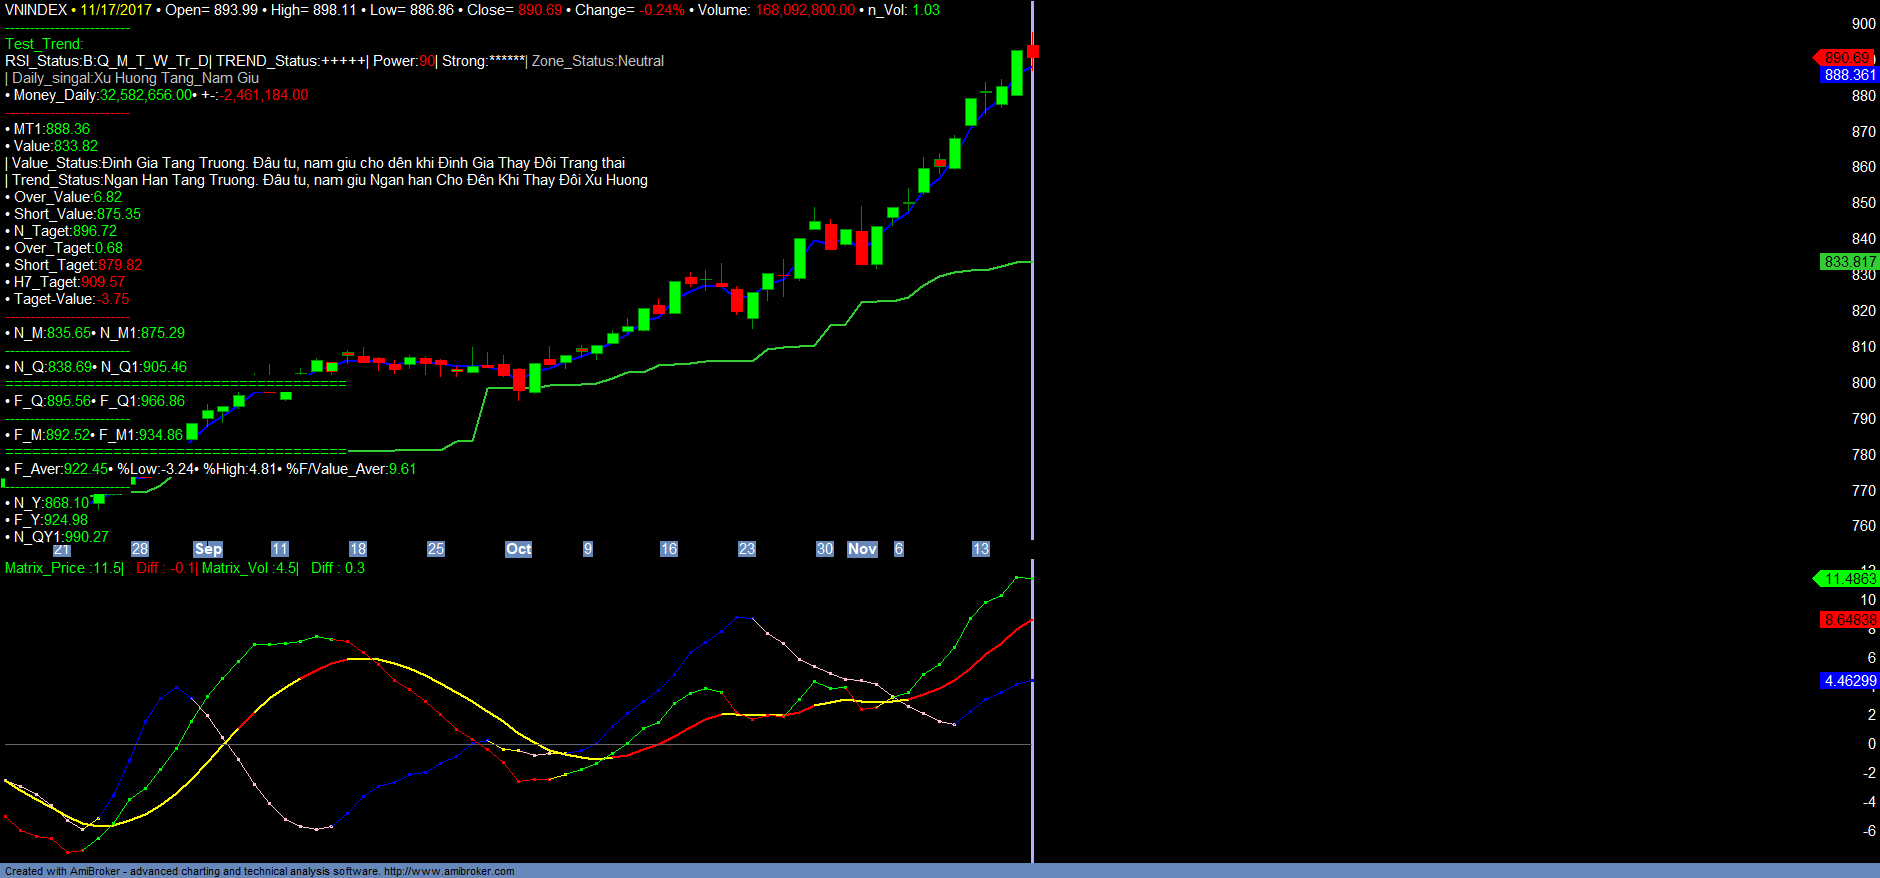
Task: Click the Sep month marker on date axis
Action: point(208,549)
